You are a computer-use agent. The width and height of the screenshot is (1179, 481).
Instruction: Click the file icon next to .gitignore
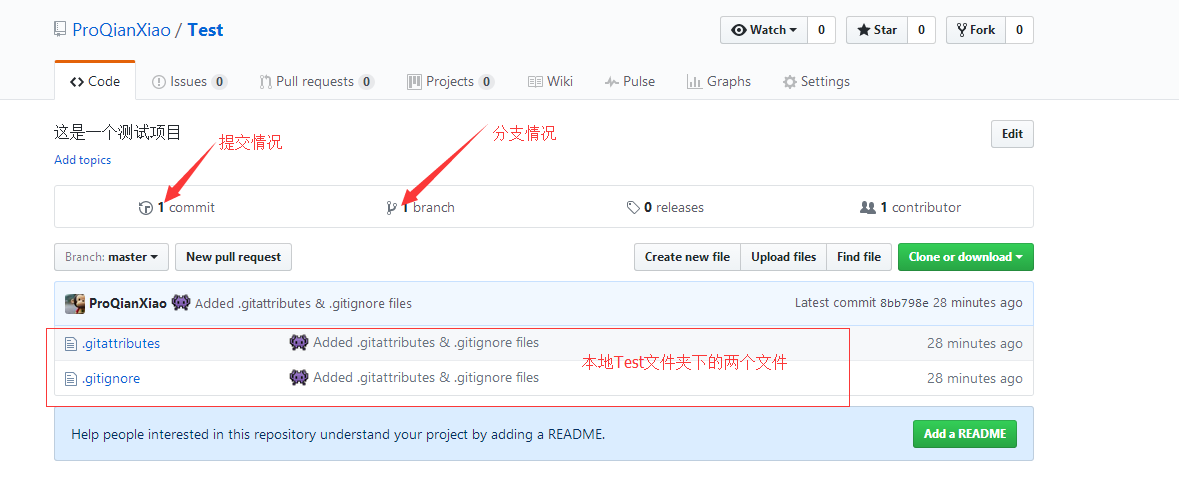pos(71,379)
